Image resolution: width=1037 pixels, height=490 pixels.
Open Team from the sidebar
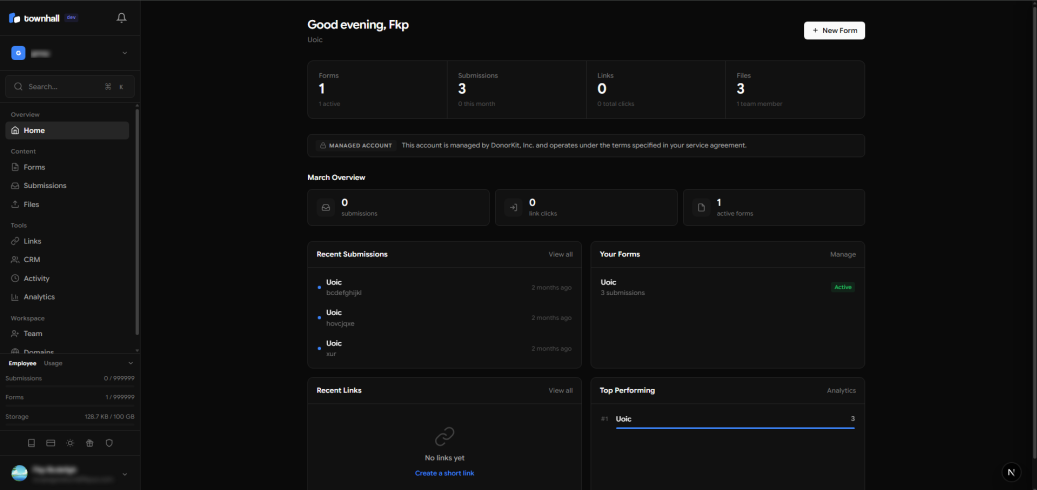[x=67, y=334]
